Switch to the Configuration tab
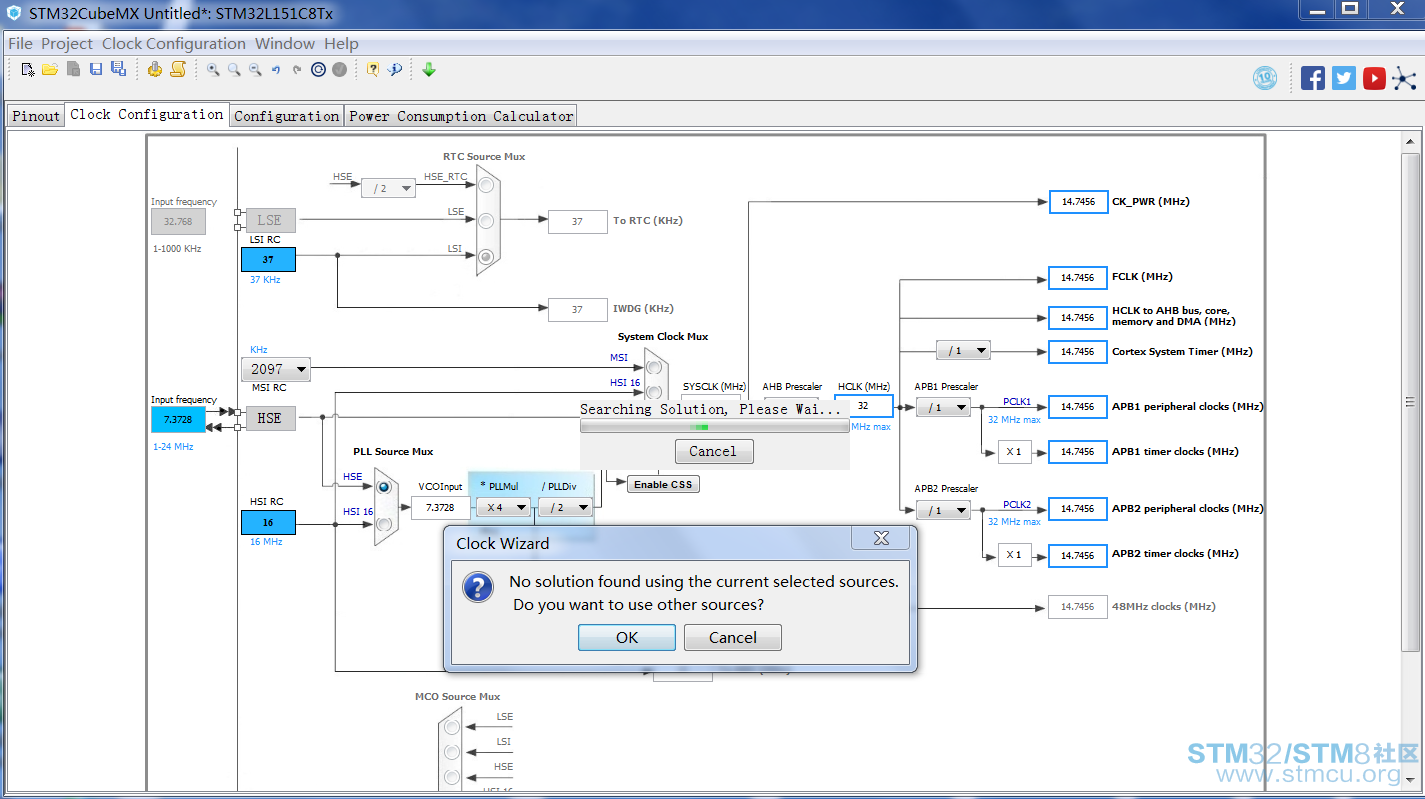This screenshot has width=1425, height=799. [287, 116]
